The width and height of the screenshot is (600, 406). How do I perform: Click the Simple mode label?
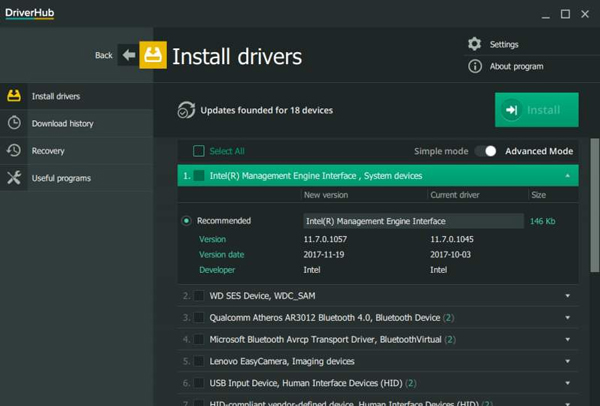click(x=441, y=152)
